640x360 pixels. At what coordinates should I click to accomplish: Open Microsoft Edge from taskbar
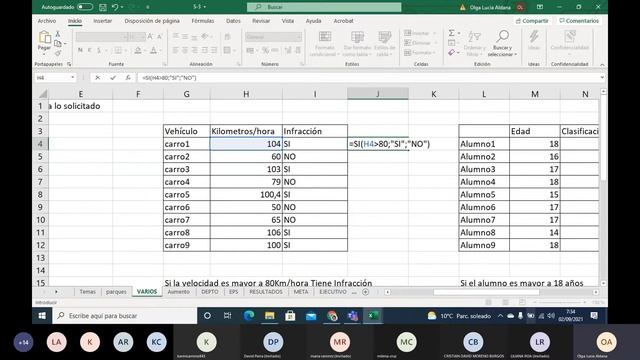(x=249, y=316)
